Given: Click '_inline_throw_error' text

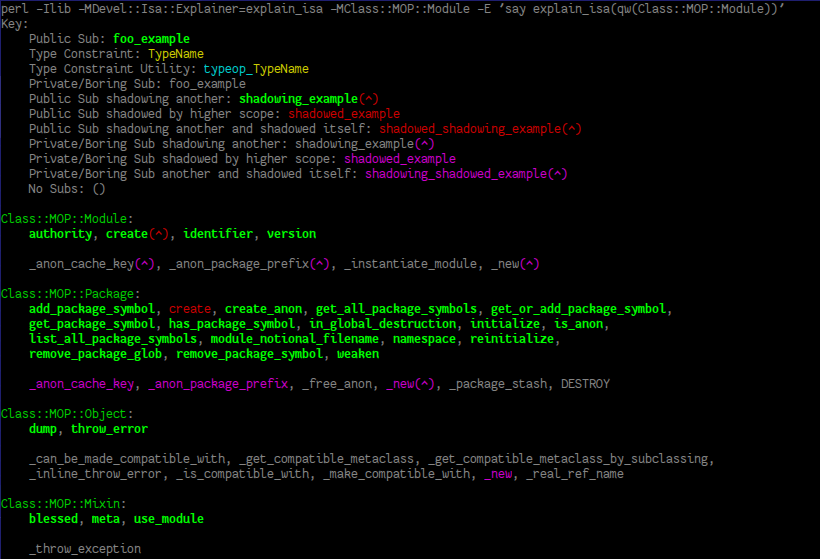Looking at the screenshot, I should click(96, 474).
